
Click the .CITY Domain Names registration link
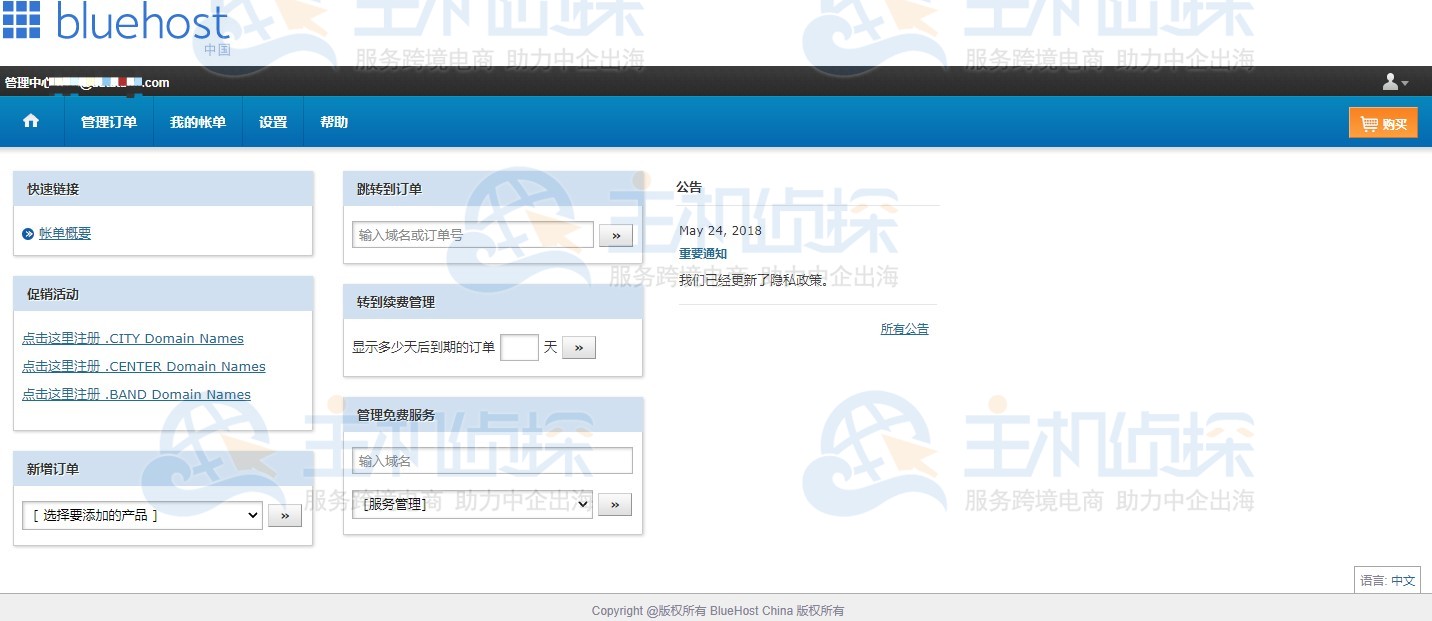(133, 338)
